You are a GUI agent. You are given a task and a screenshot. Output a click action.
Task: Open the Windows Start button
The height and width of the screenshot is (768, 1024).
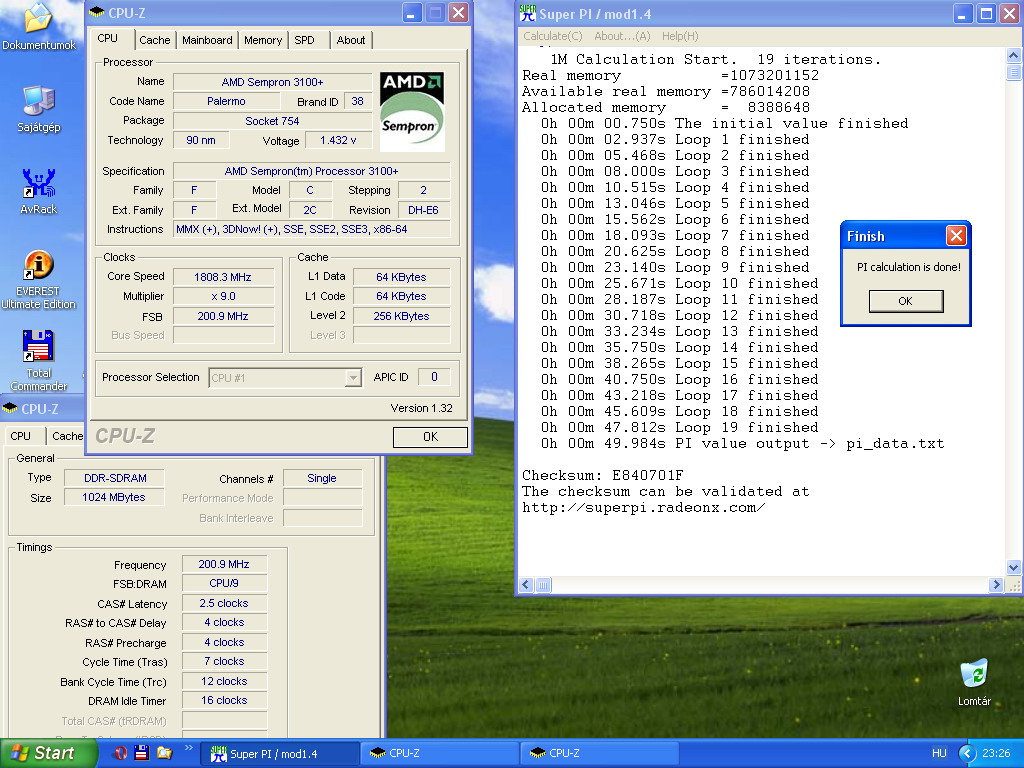47,753
